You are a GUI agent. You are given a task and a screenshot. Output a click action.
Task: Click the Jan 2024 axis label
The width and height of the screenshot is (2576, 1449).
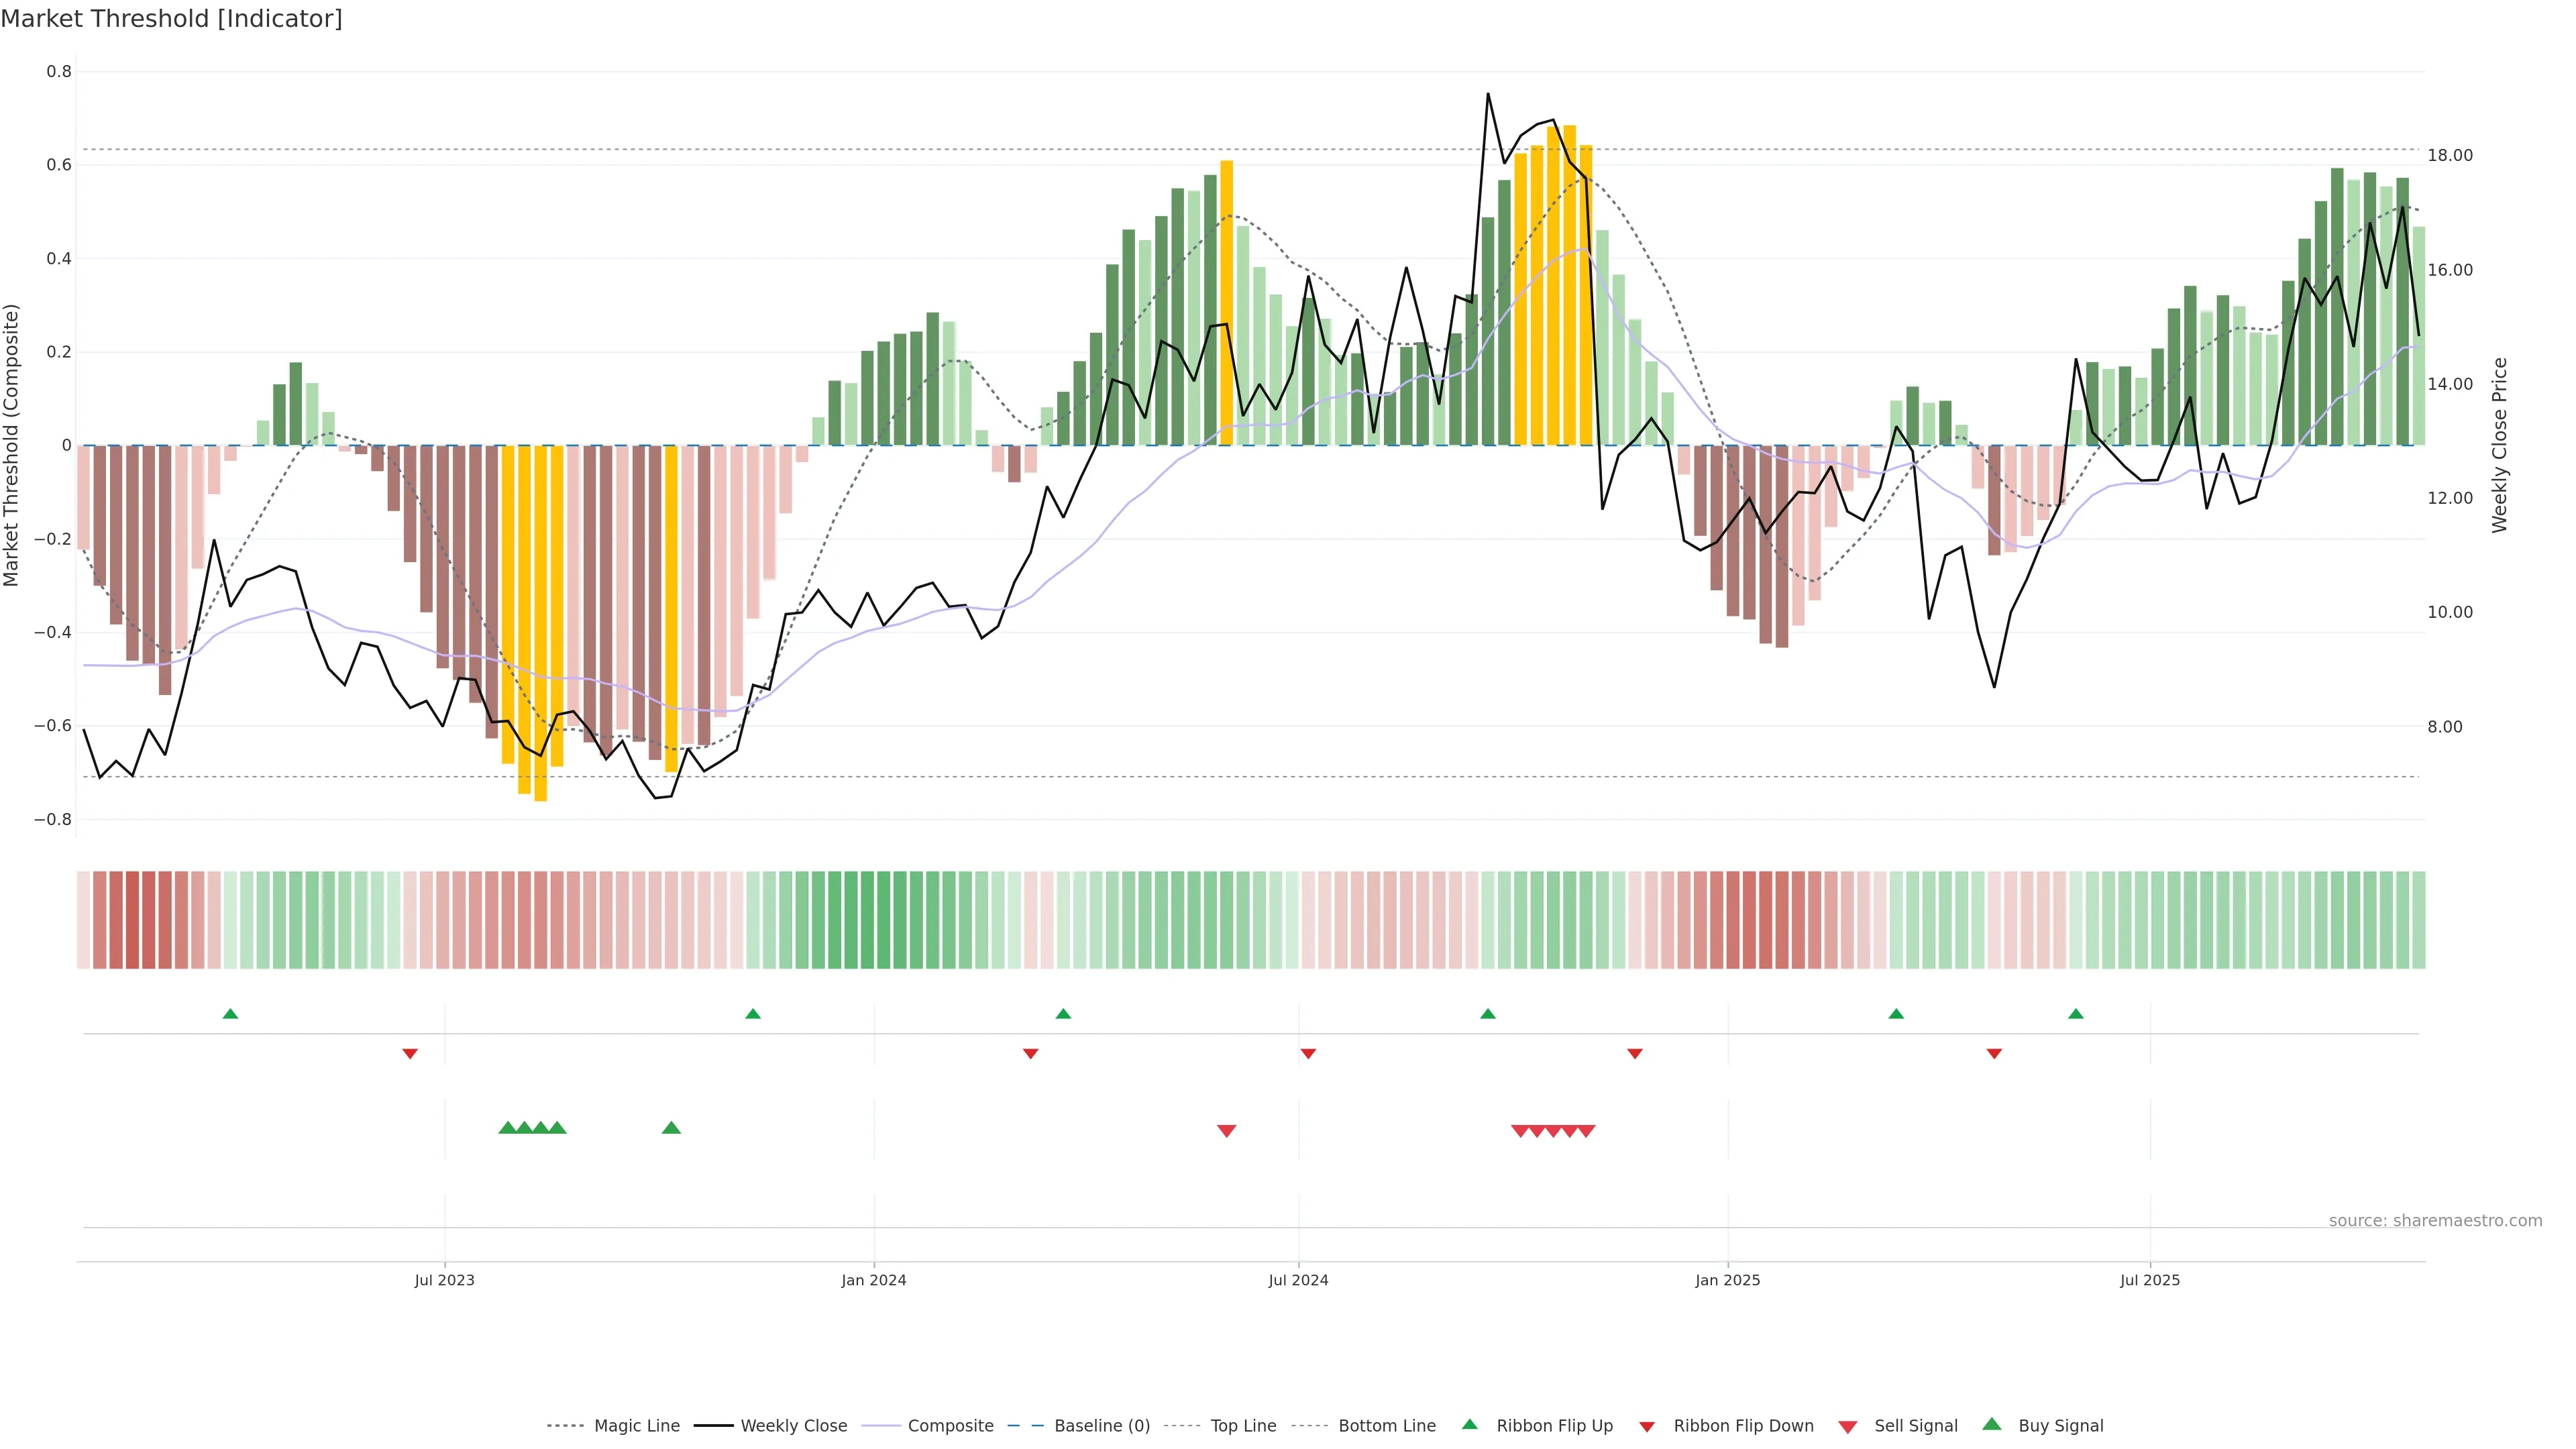[x=873, y=1280]
